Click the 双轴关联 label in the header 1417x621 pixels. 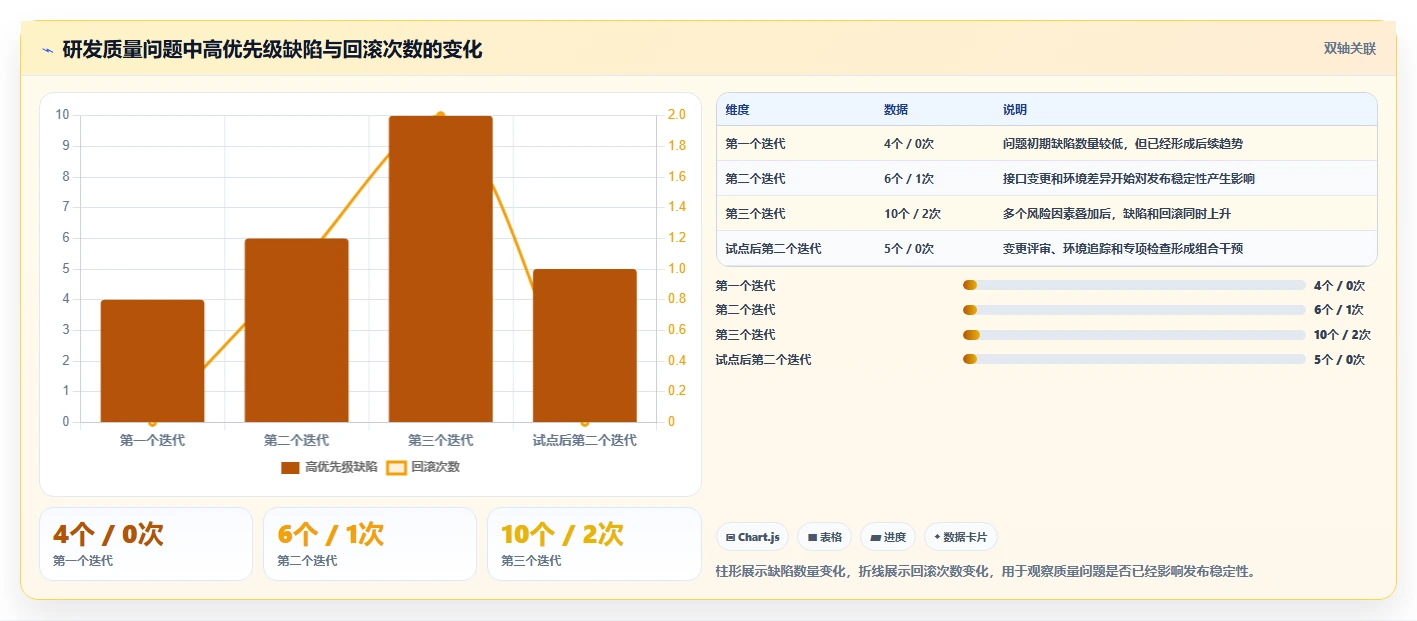click(1350, 49)
